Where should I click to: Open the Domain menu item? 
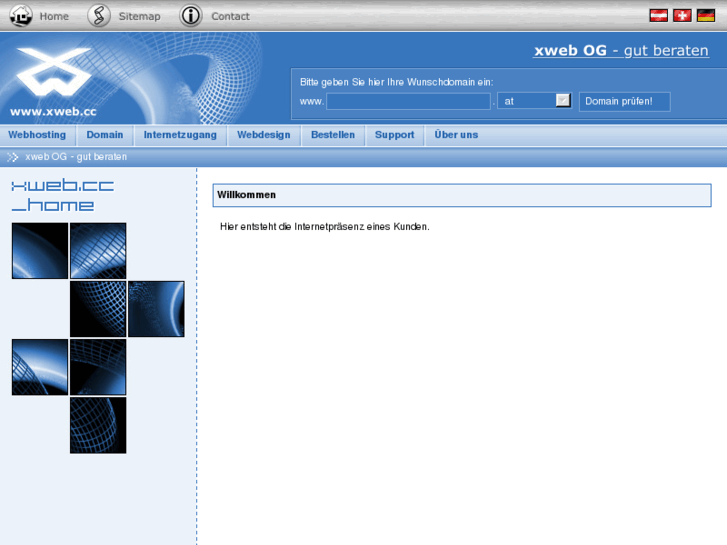[x=105, y=135]
